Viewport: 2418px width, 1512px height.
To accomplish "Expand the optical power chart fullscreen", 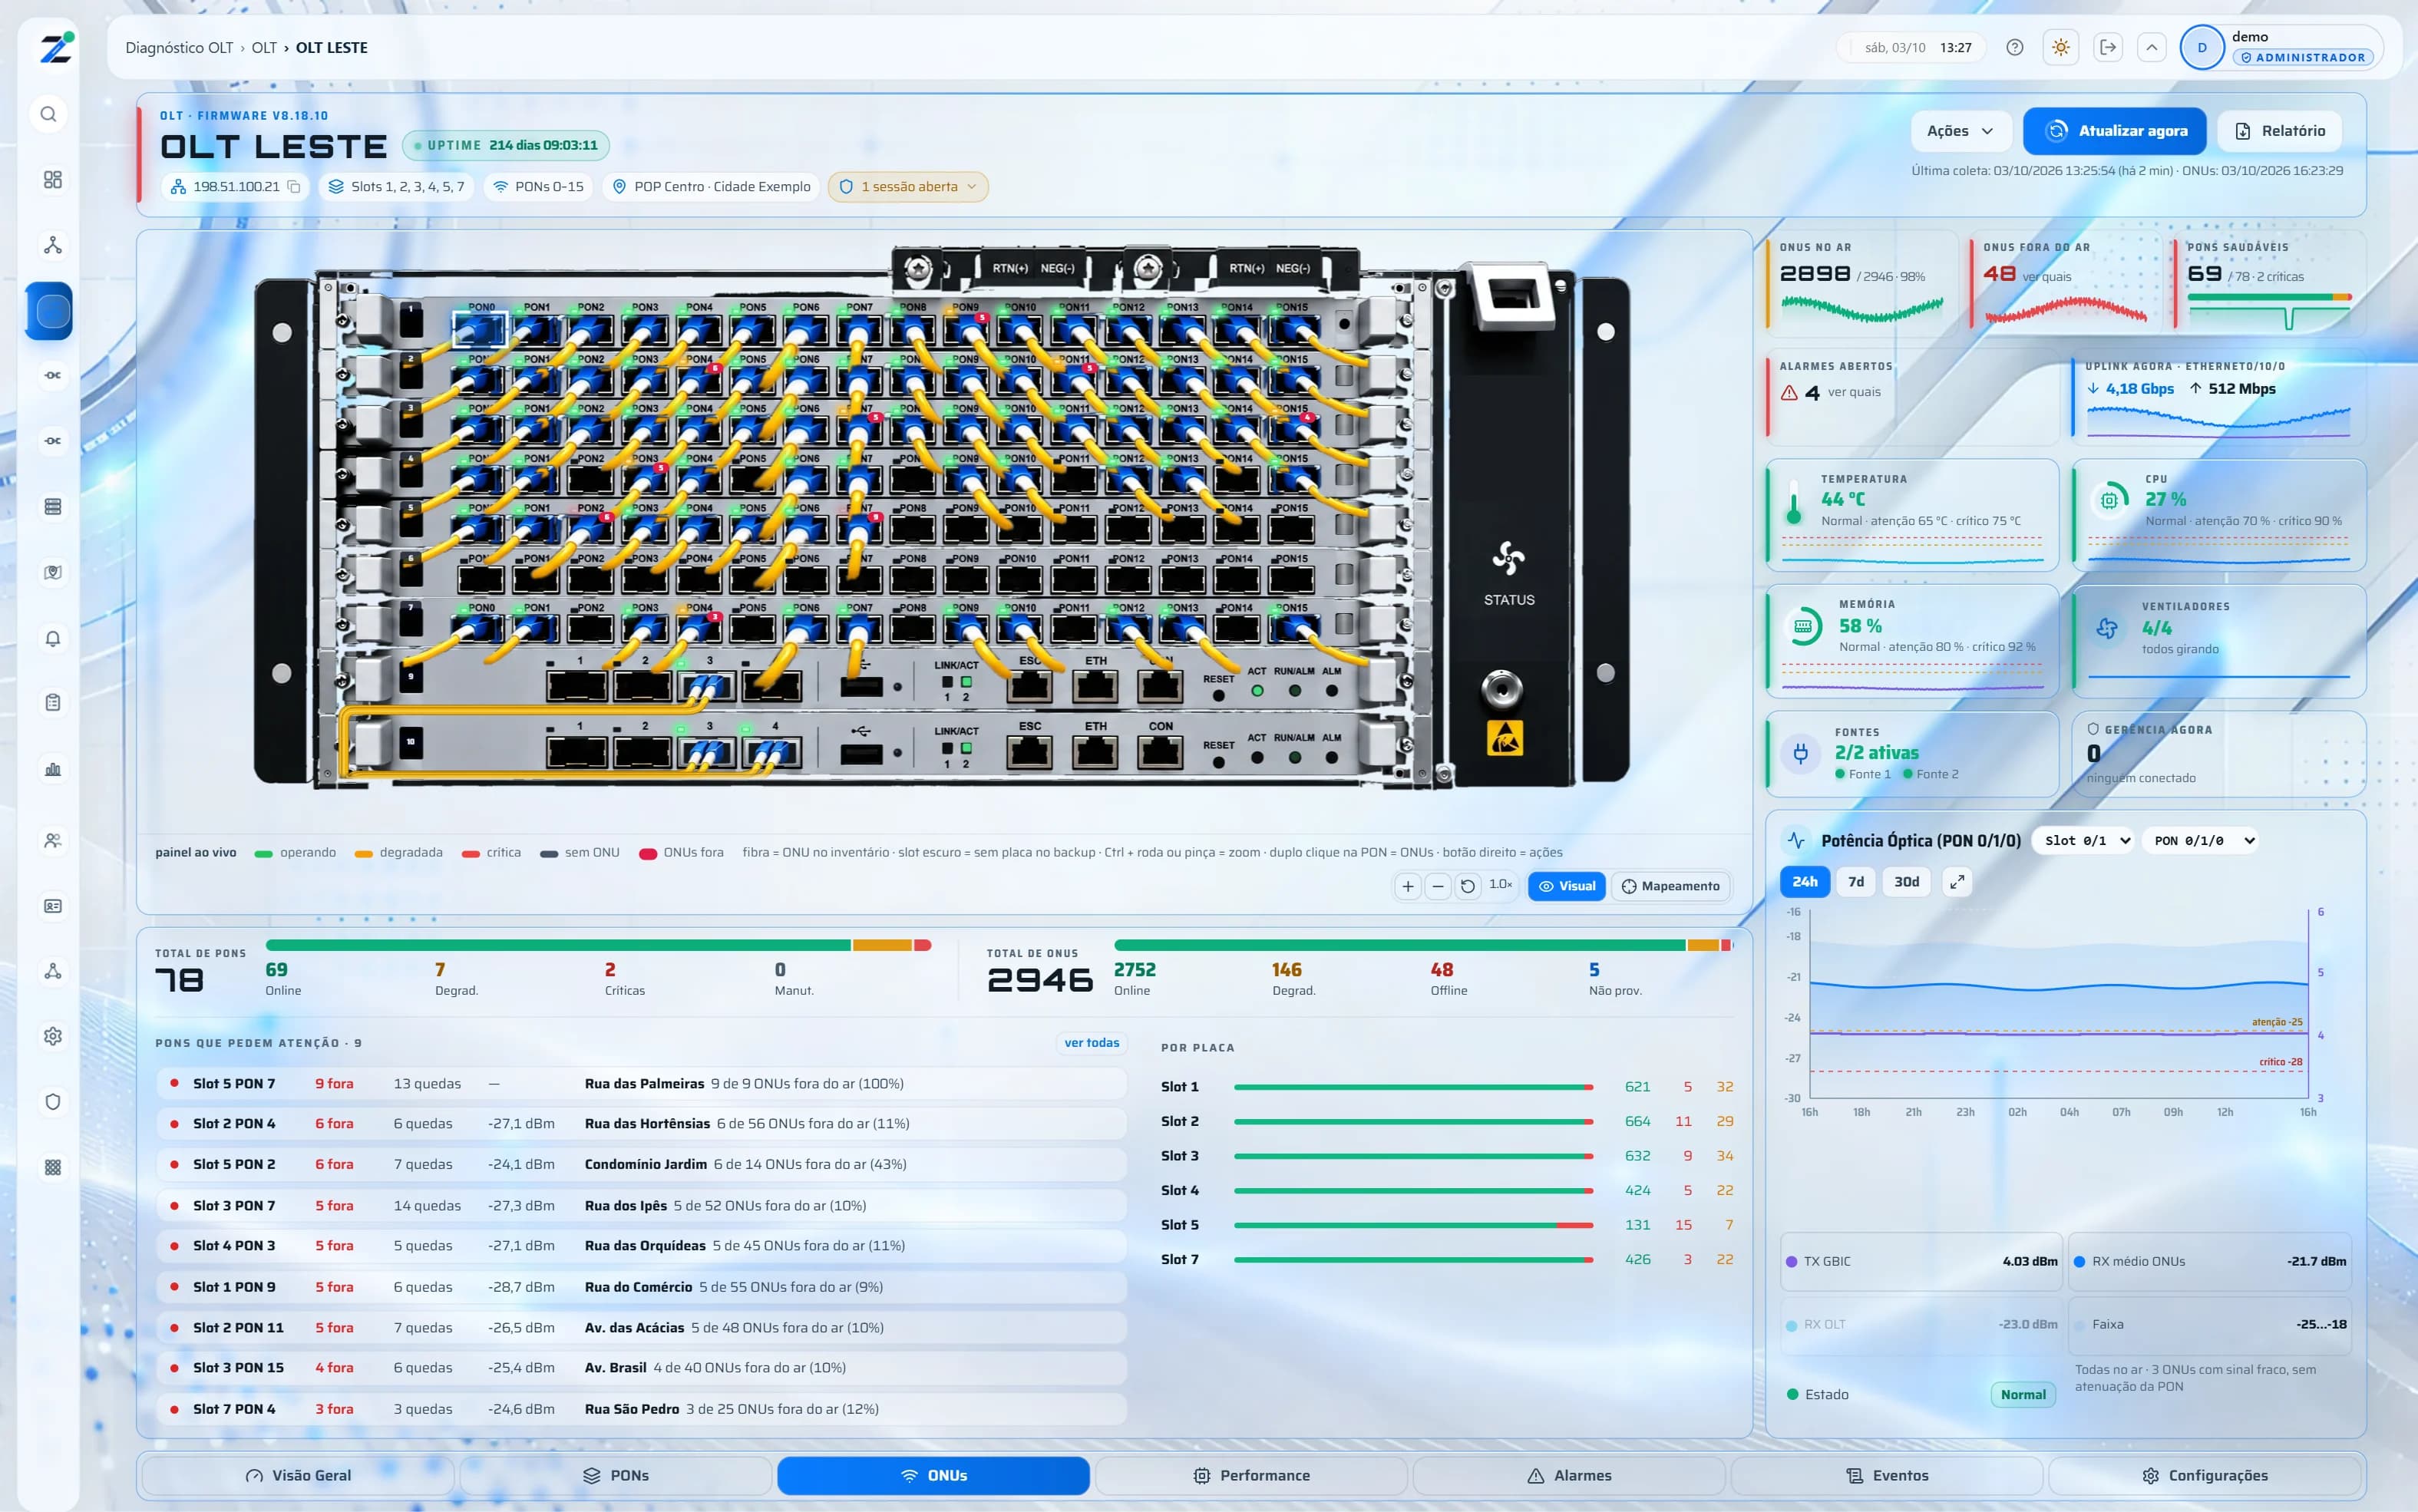I will click(1957, 881).
